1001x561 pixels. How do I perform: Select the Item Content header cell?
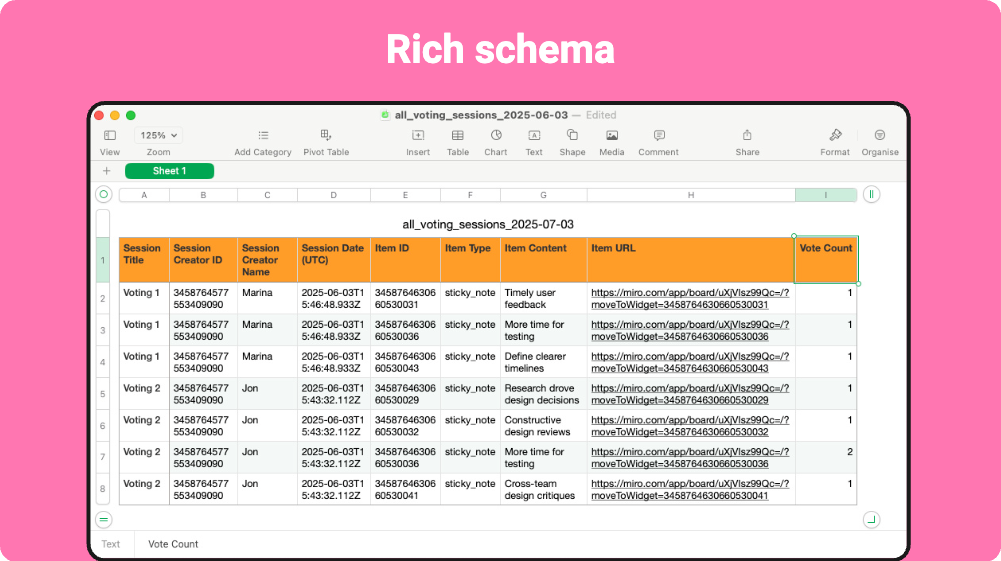tap(543, 260)
